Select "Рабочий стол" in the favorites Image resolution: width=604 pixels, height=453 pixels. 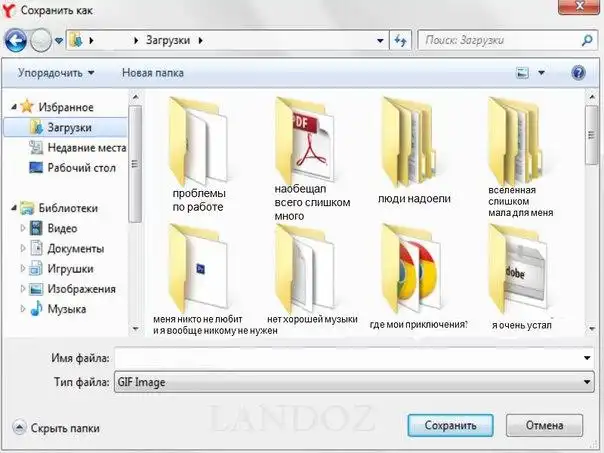[x=76, y=167]
